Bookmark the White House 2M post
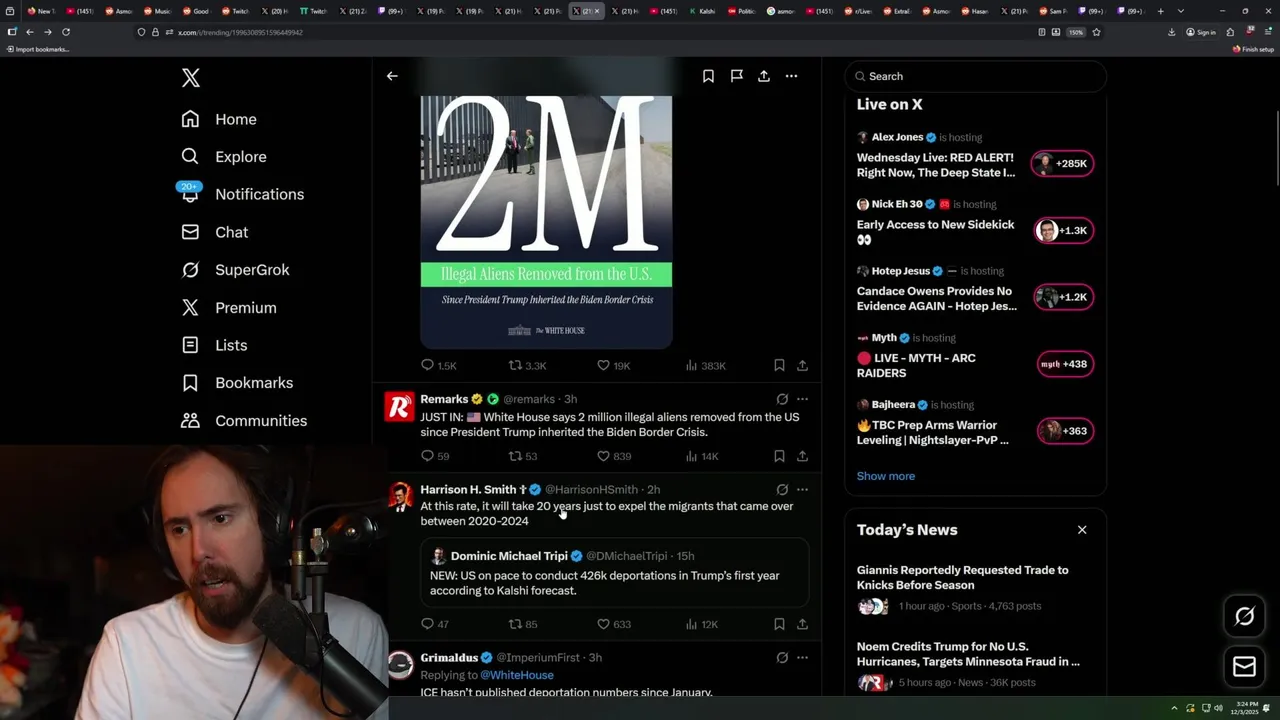This screenshot has width=1280, height=720. coord(779,366)
